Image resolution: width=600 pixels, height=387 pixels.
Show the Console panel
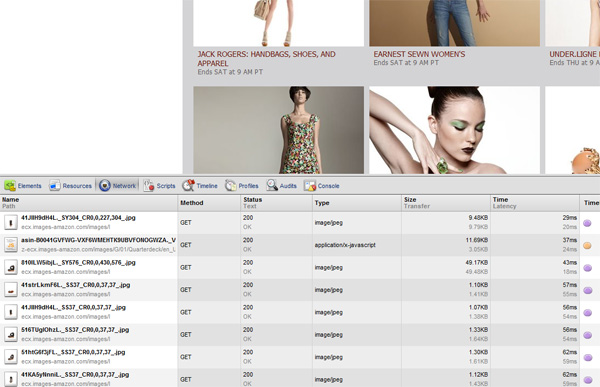322,186
